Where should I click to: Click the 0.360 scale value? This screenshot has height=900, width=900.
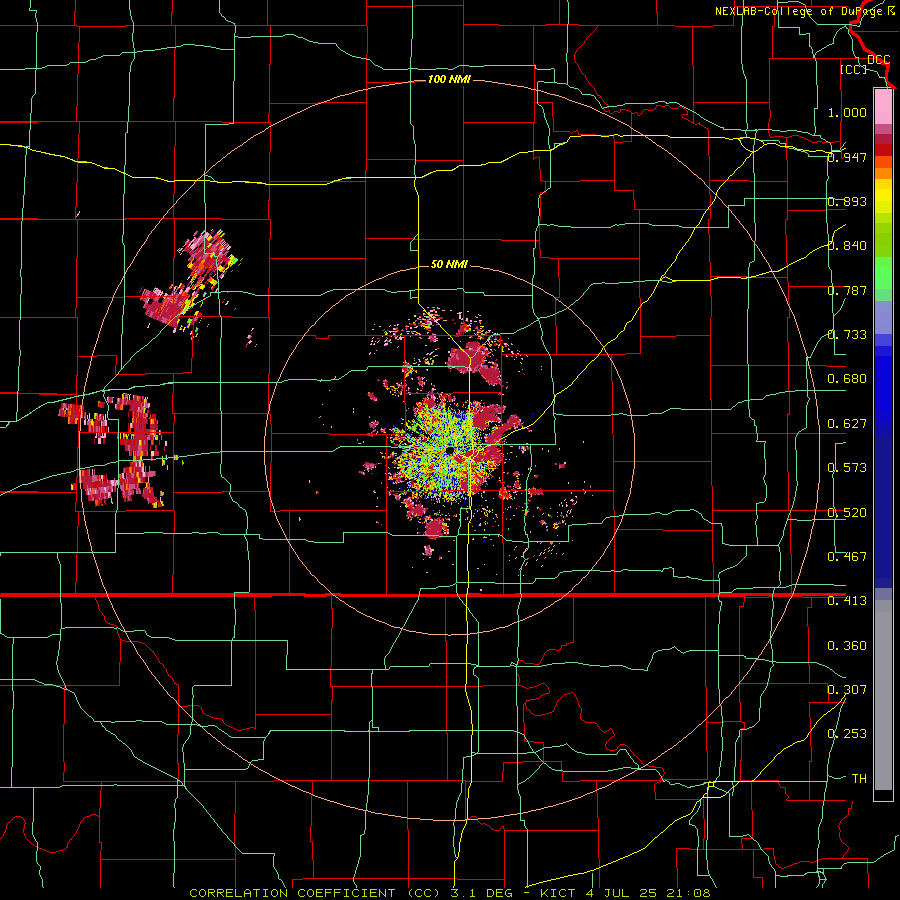coord(847,646)
